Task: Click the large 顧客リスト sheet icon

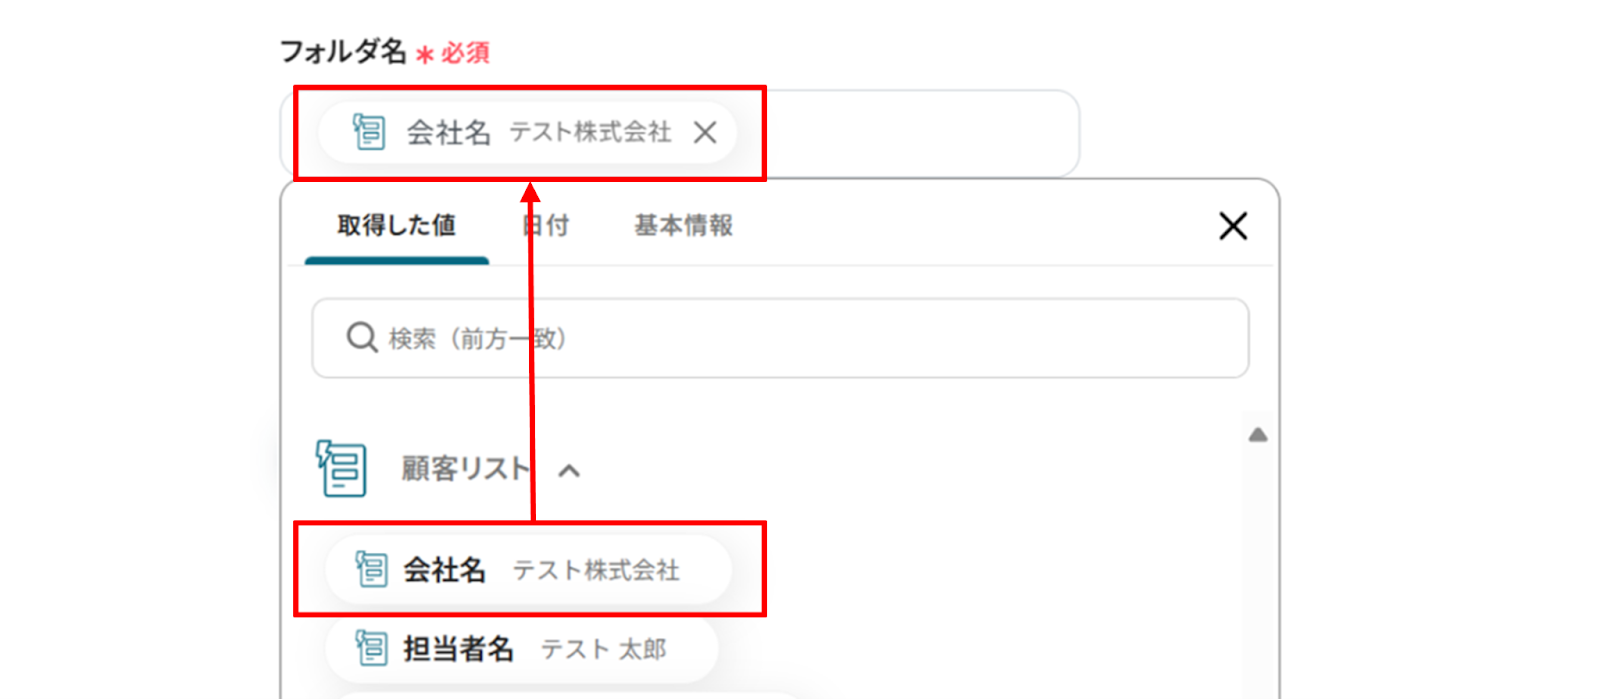Action: point(342,468)
